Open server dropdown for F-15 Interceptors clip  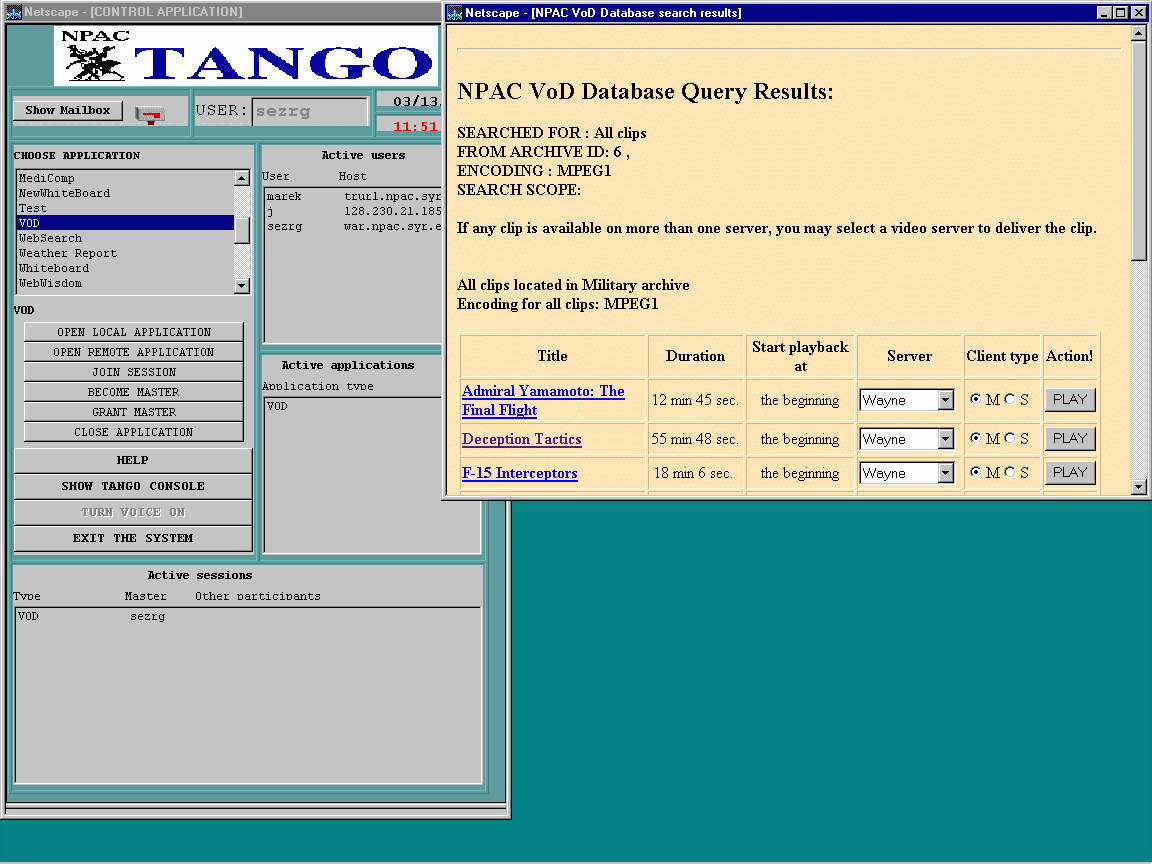(946, 473)
